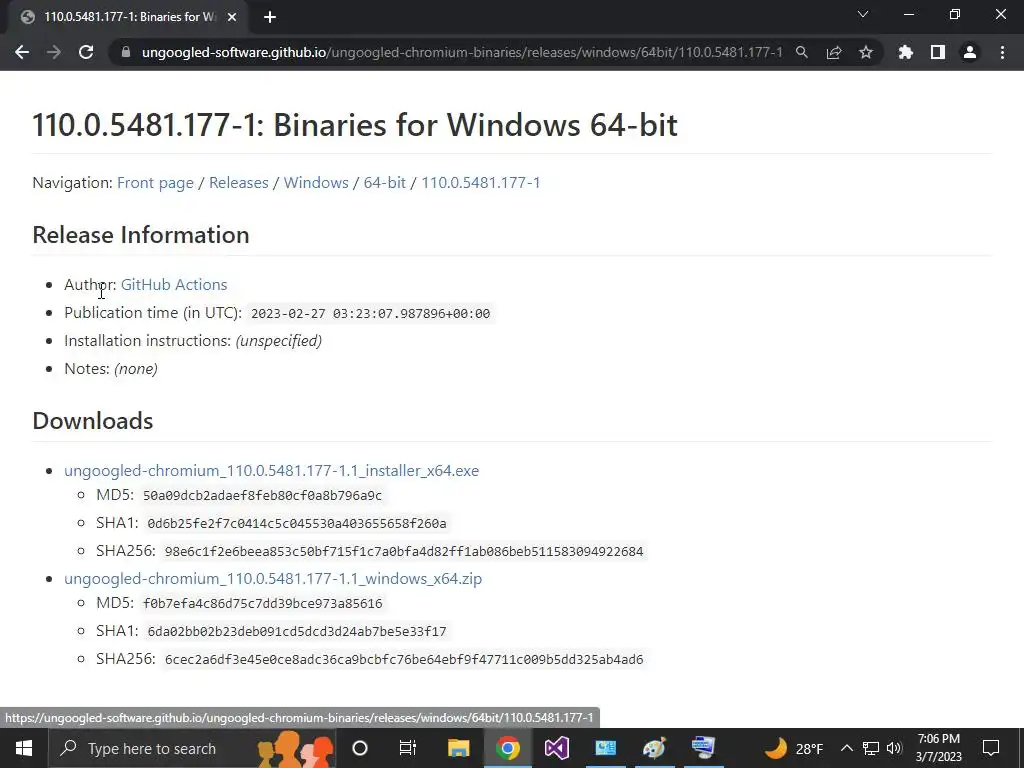Toggle the browser side panel
1024x768 pixels.
coord(937,52)
